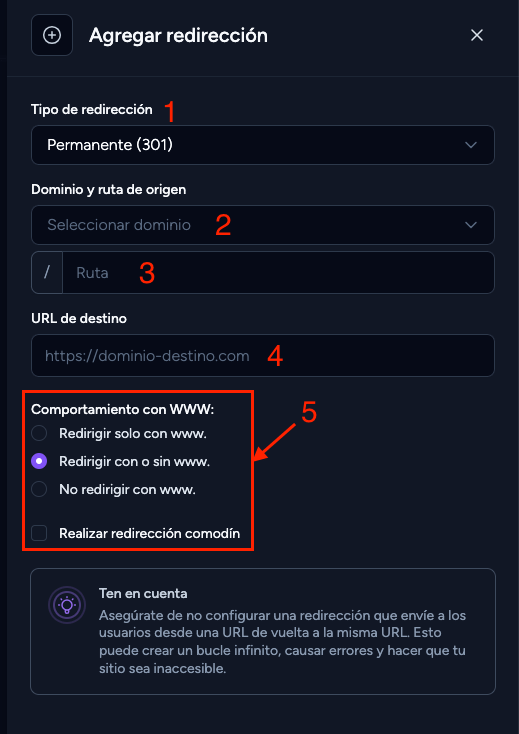The height and width of the screenshot is (734, 519).
Task: Click the URL de destino input field
Action: [x=263, y=356]
